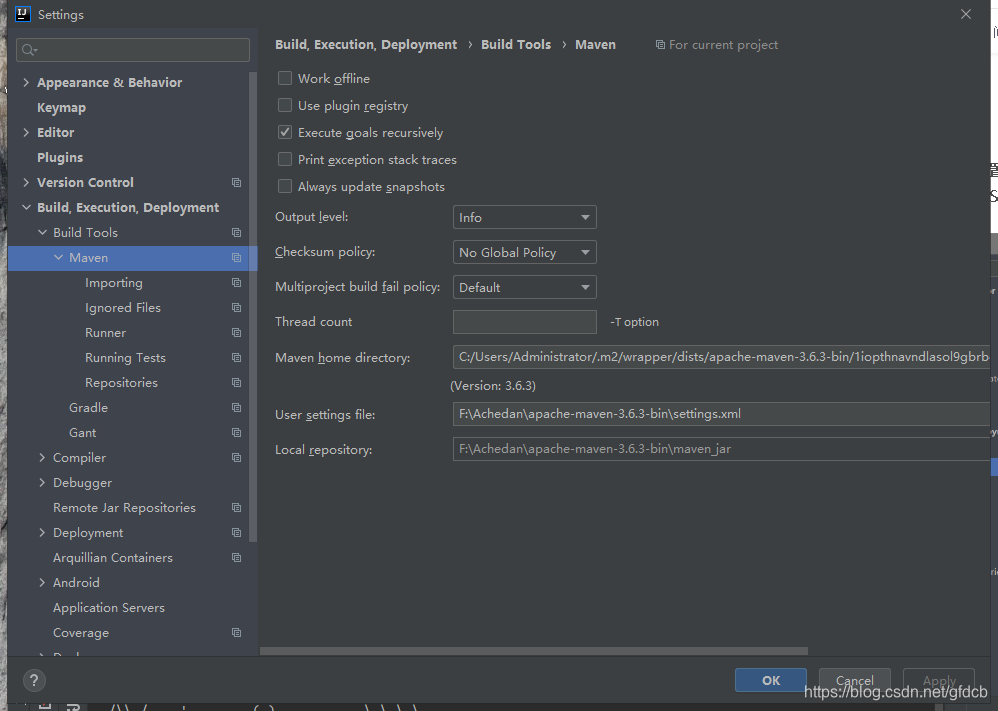The height and width of the screenshot is (711, 998).
Task: Select Runner under Maven
Action: tap(106, 333)
